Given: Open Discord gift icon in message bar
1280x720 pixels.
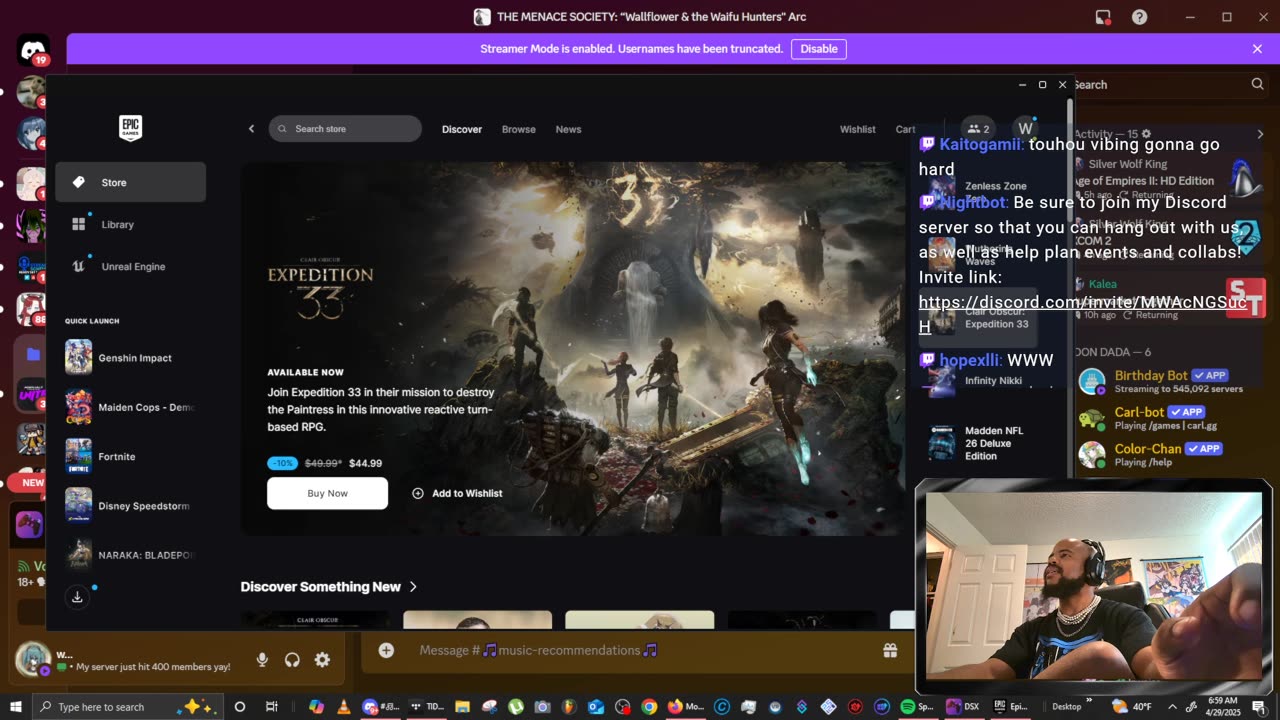Looking at the screenshot, I should pos(890,650).
